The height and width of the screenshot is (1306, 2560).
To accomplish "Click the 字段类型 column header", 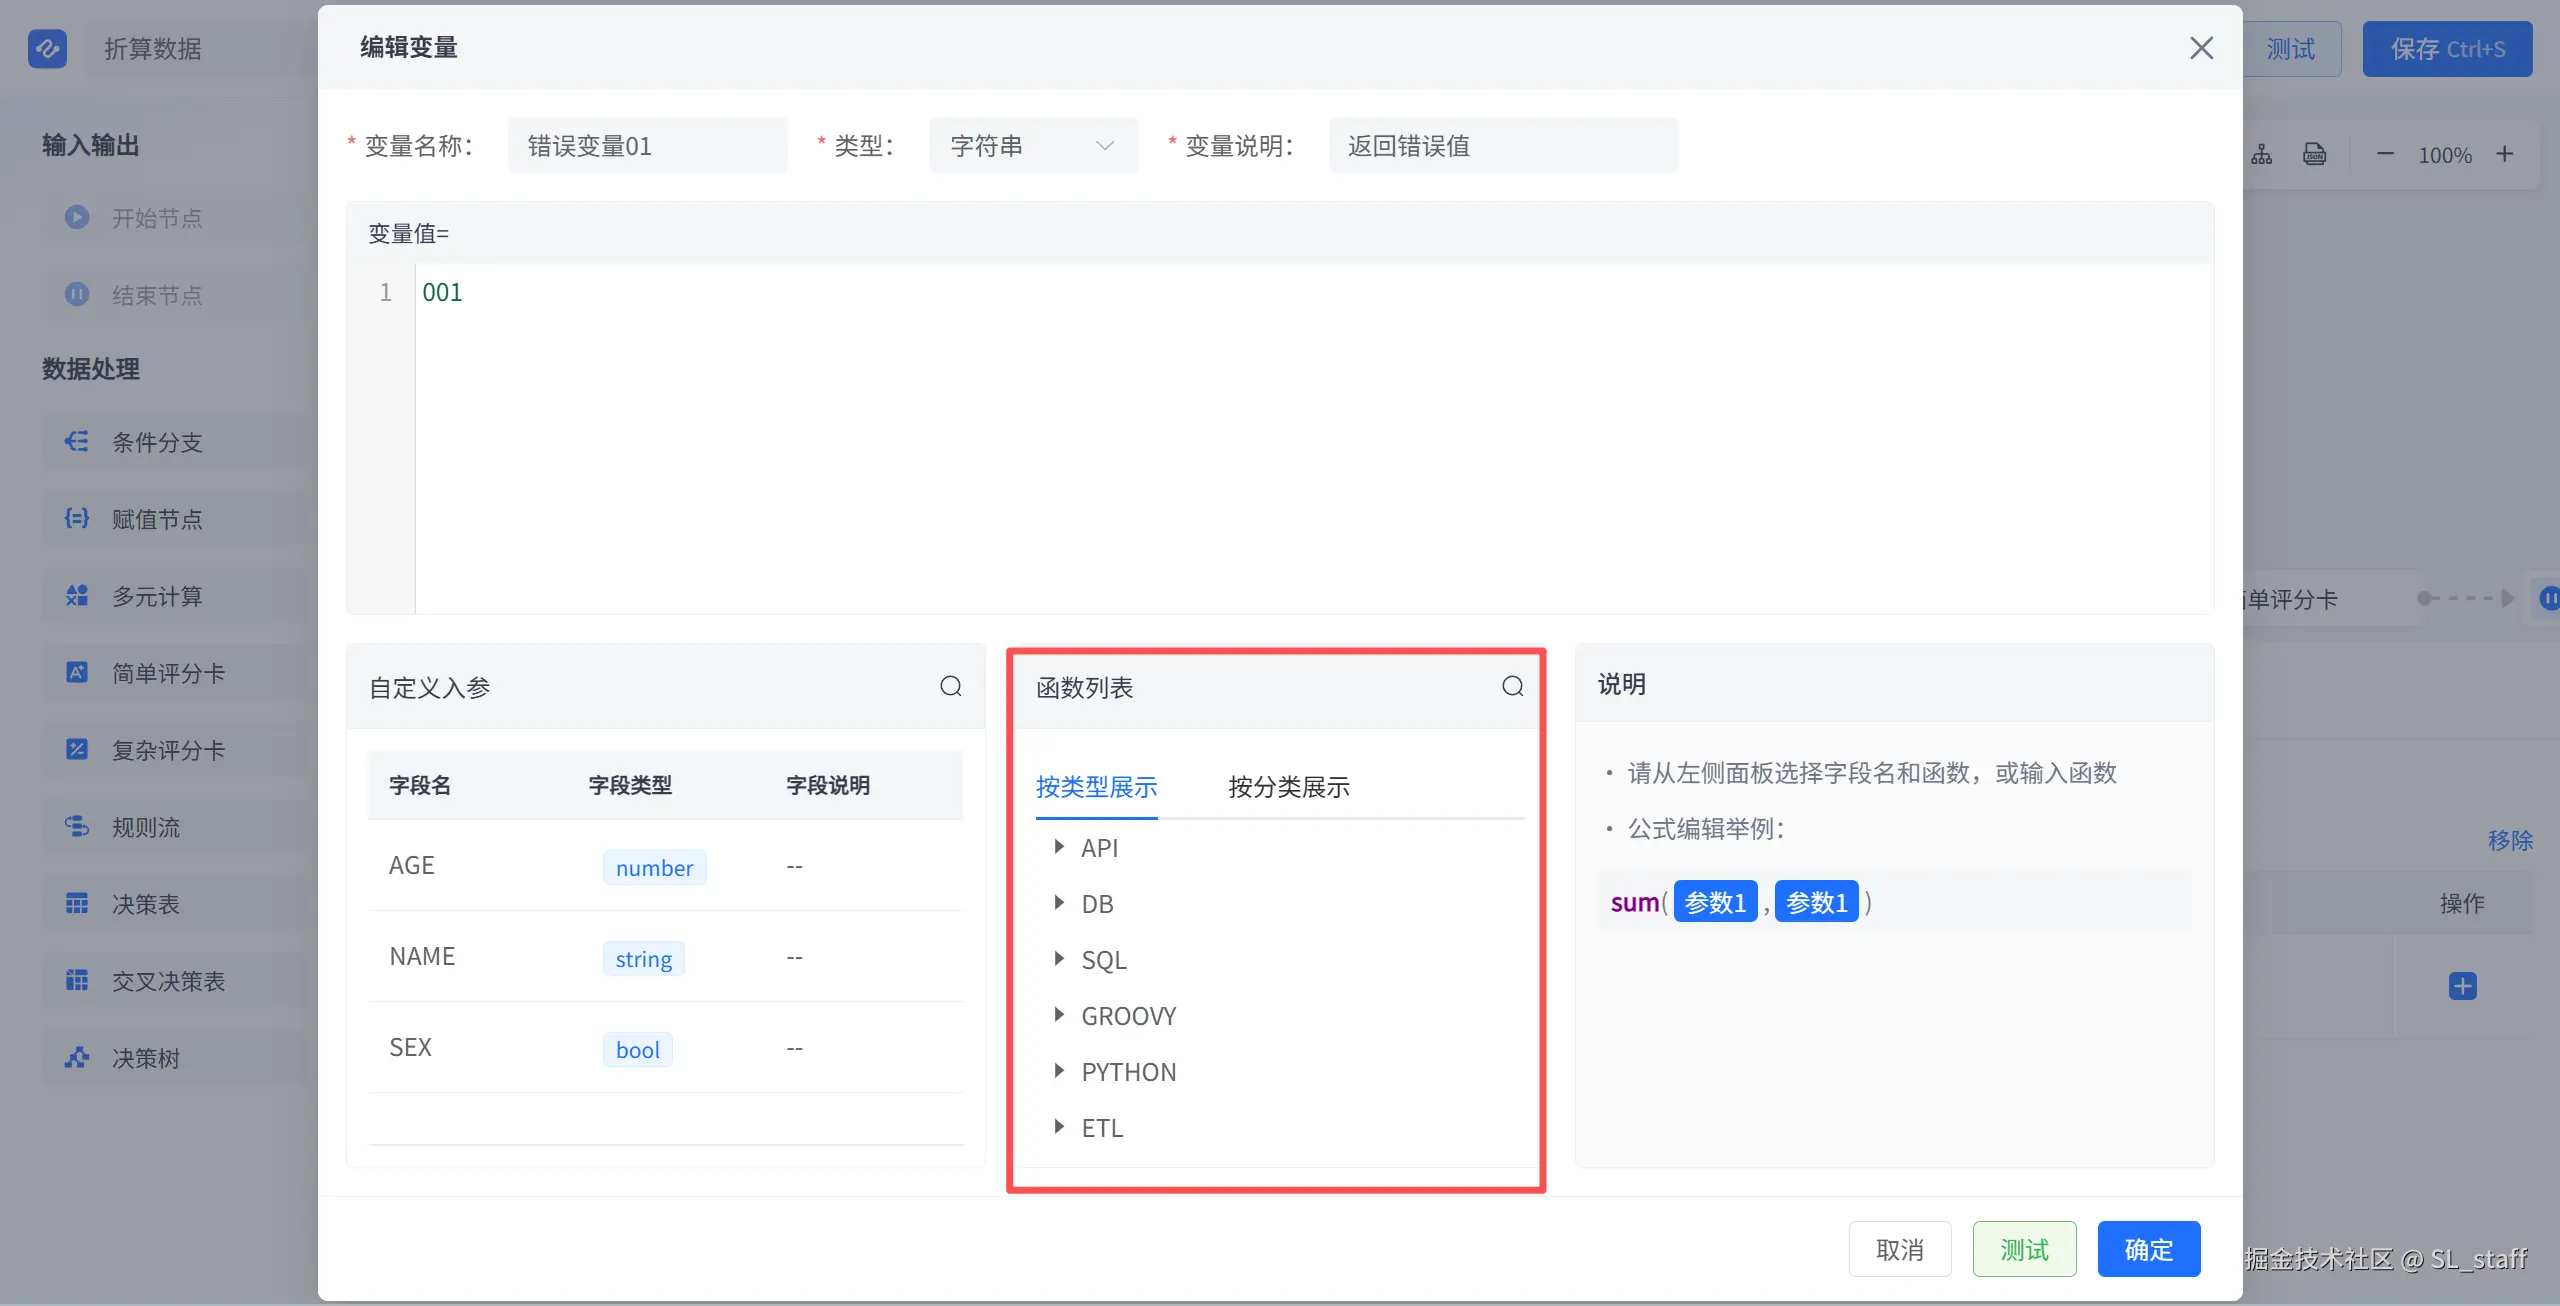I will [629, 785].
